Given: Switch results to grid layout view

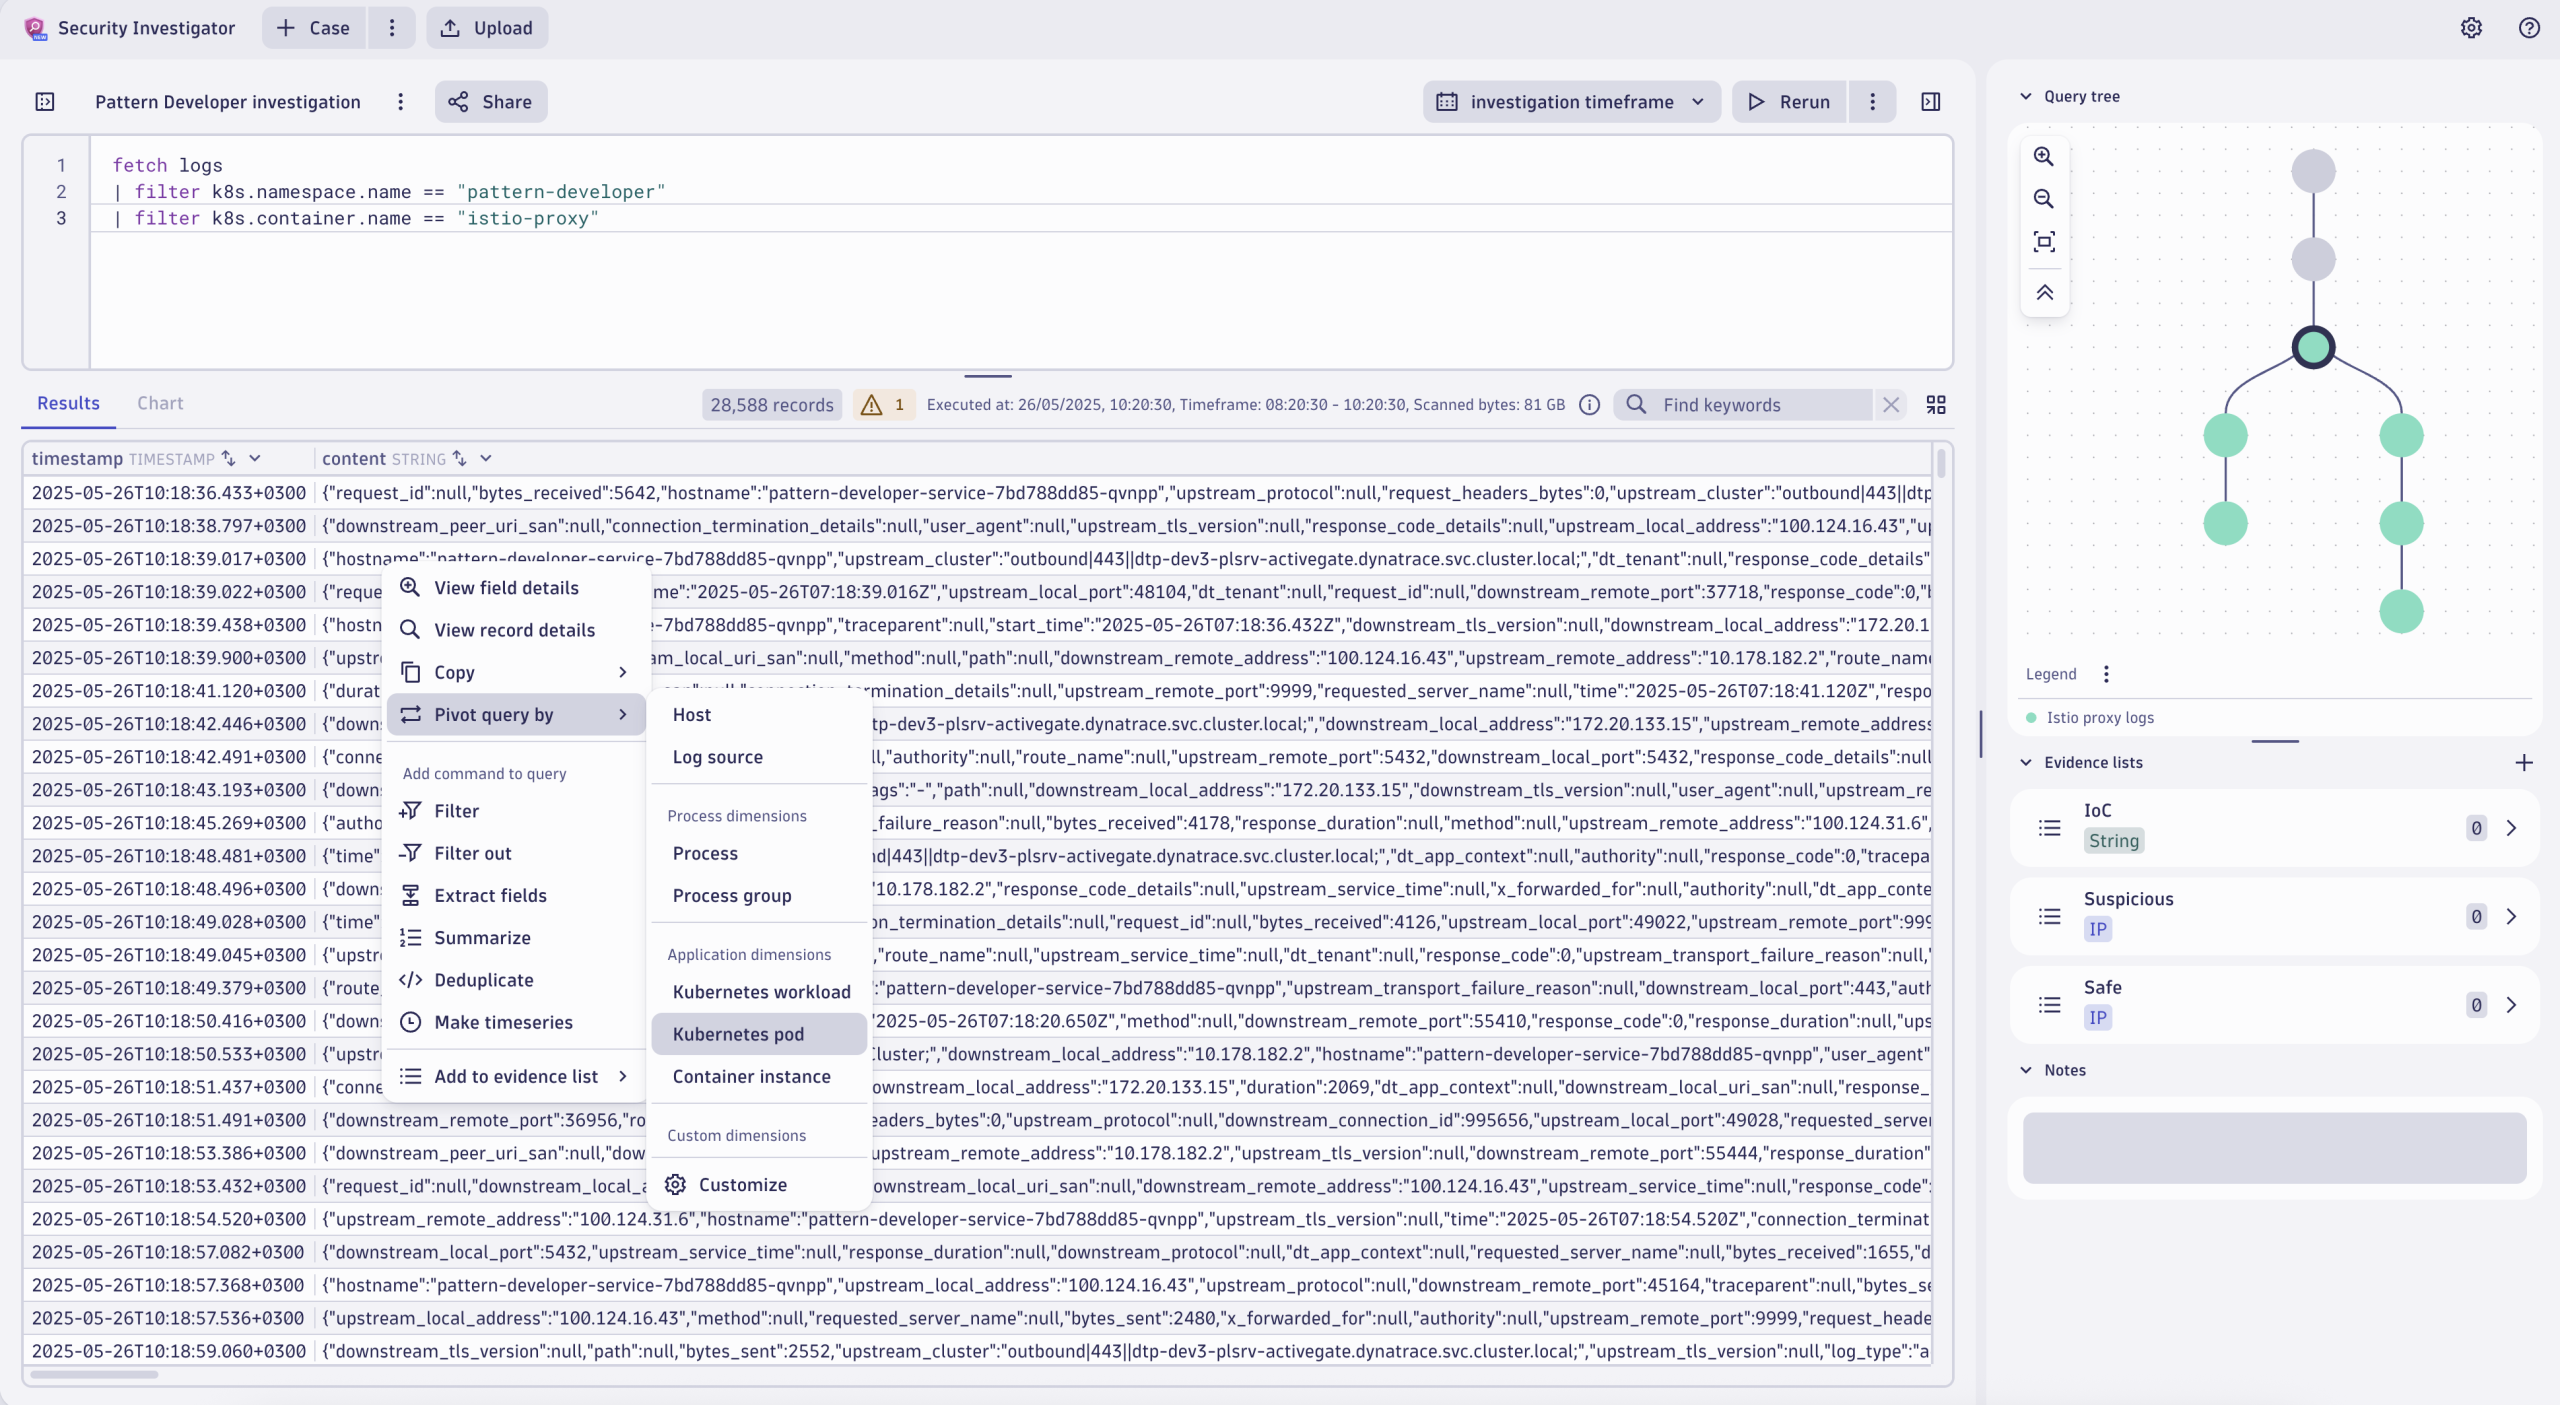Looking at the screenshot, I should click(x=1935, y=405).
